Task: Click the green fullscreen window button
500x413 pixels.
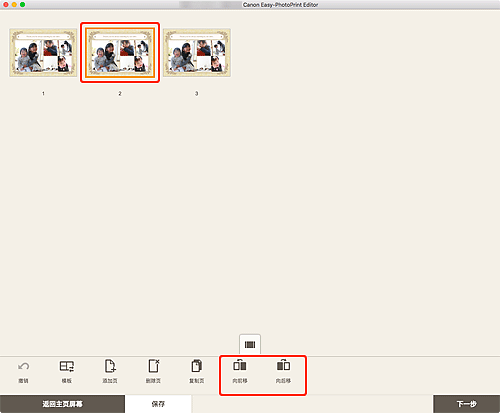Action: tap(22, 5)
